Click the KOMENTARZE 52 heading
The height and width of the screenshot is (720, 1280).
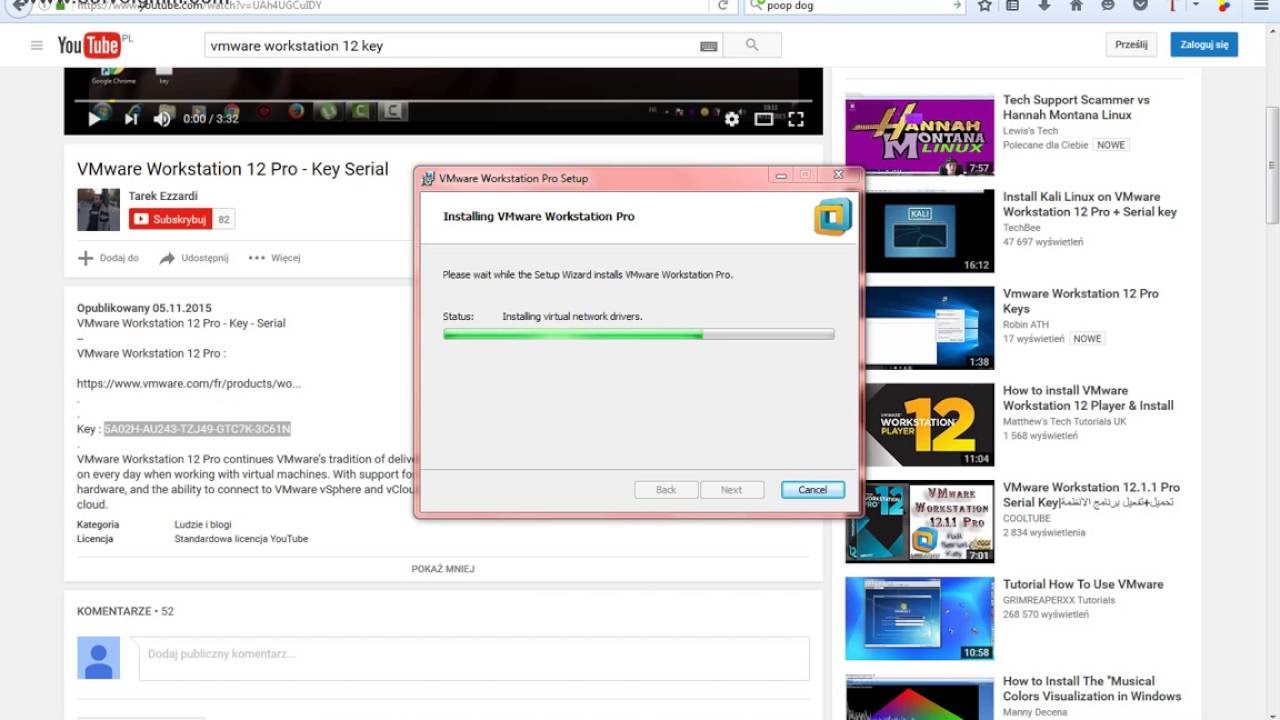click(125, 611)
